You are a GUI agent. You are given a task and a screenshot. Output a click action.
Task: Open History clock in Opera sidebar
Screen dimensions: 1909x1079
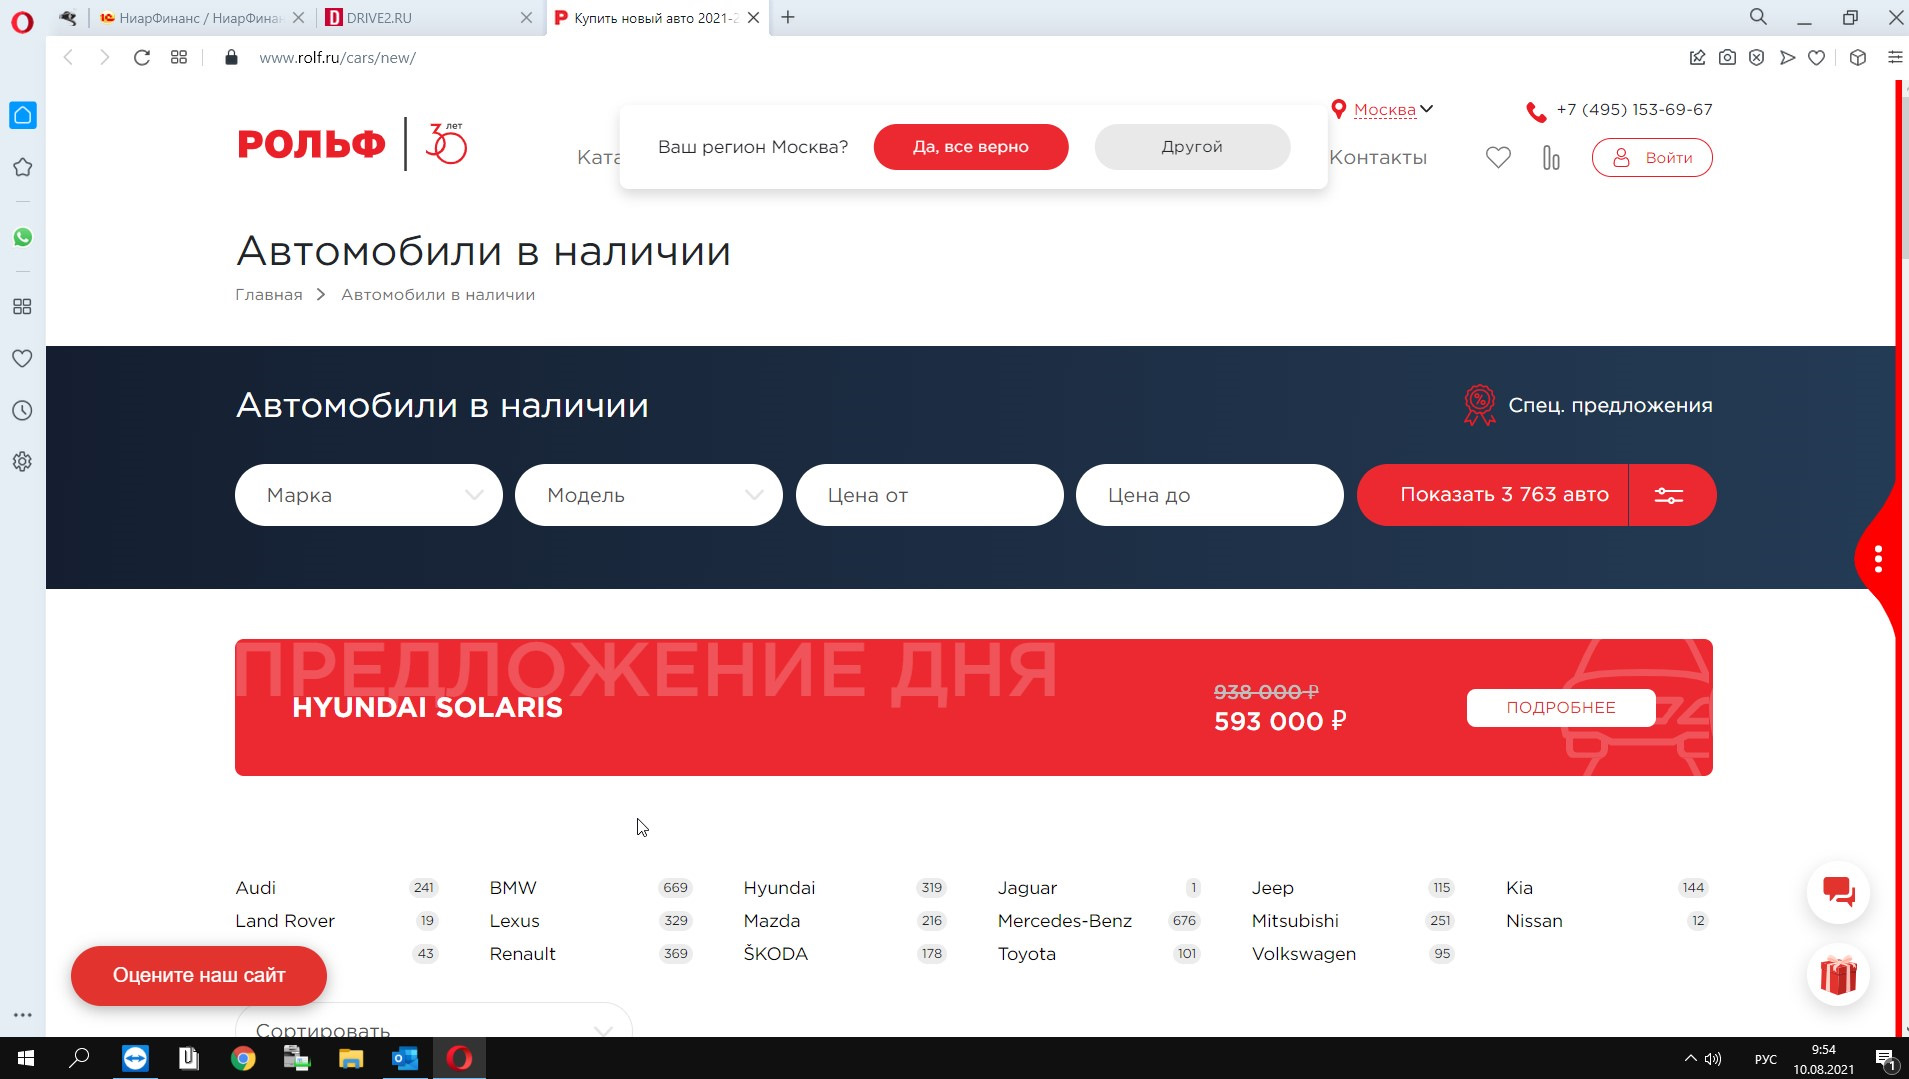(x=22, y=410)
